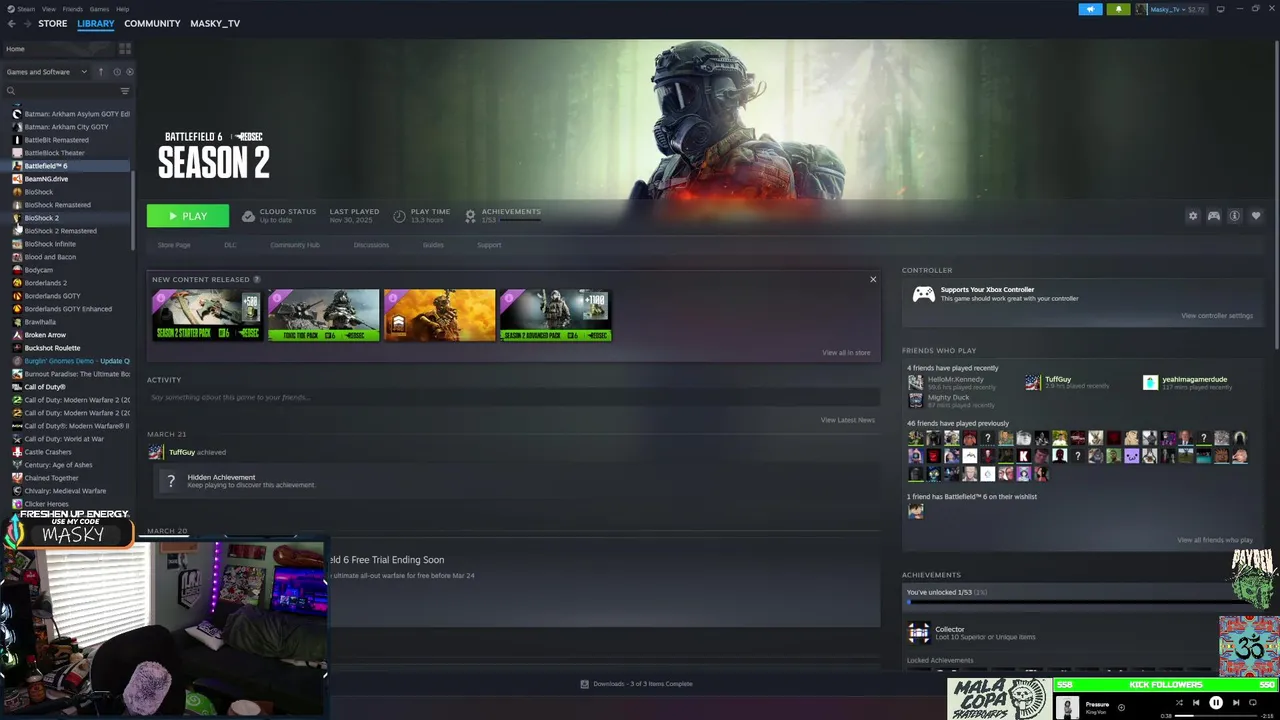Focus the library search field
This screenshot has height=720, width=1280.
coord(68,91)
